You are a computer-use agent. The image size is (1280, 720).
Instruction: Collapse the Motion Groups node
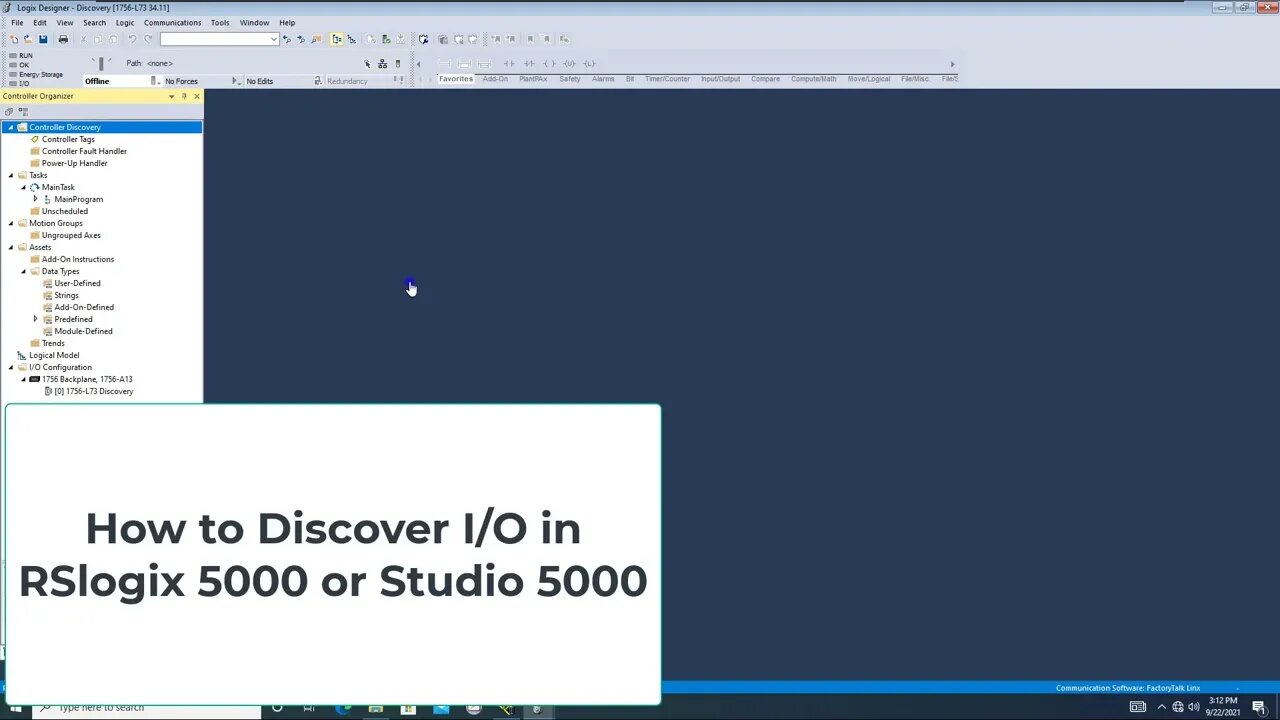point(11,223)
